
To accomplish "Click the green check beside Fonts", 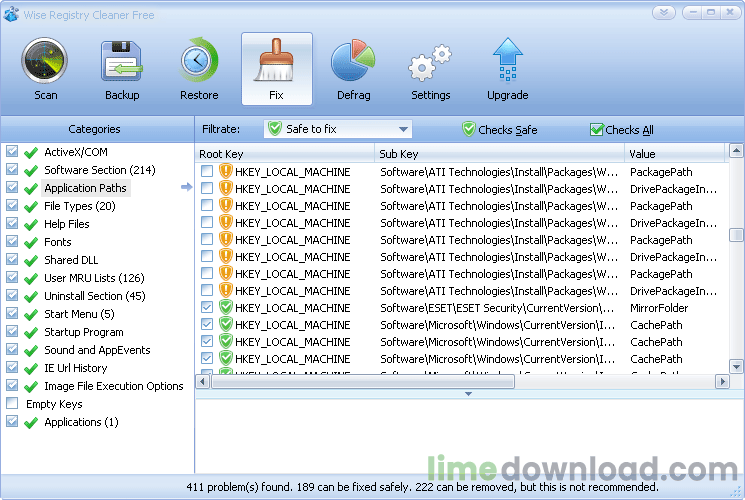I will click(31, 243).
